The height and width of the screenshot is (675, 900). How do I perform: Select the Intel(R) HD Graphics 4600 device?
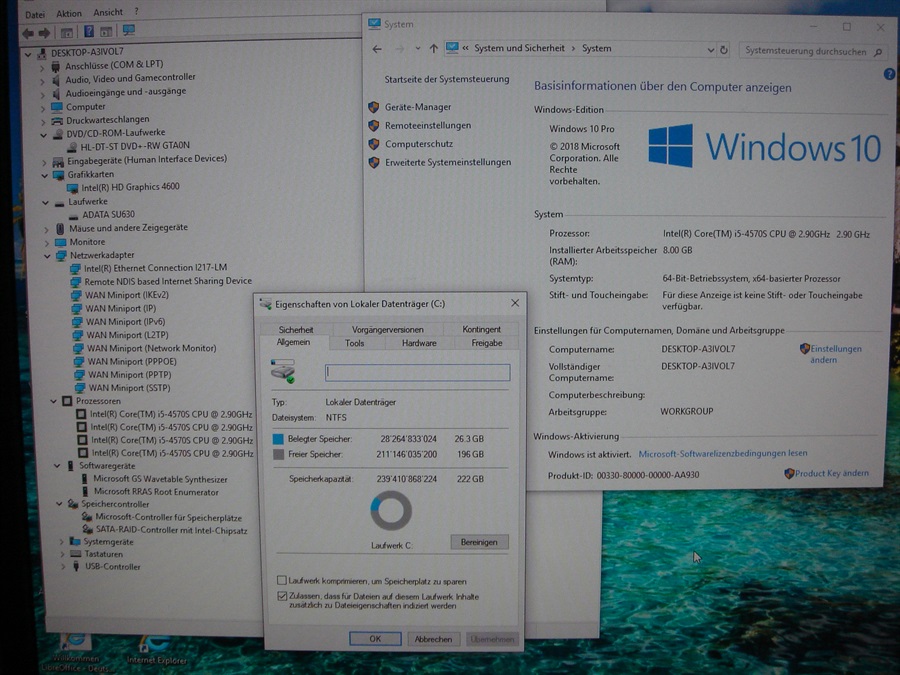click(x=130, y=187)
